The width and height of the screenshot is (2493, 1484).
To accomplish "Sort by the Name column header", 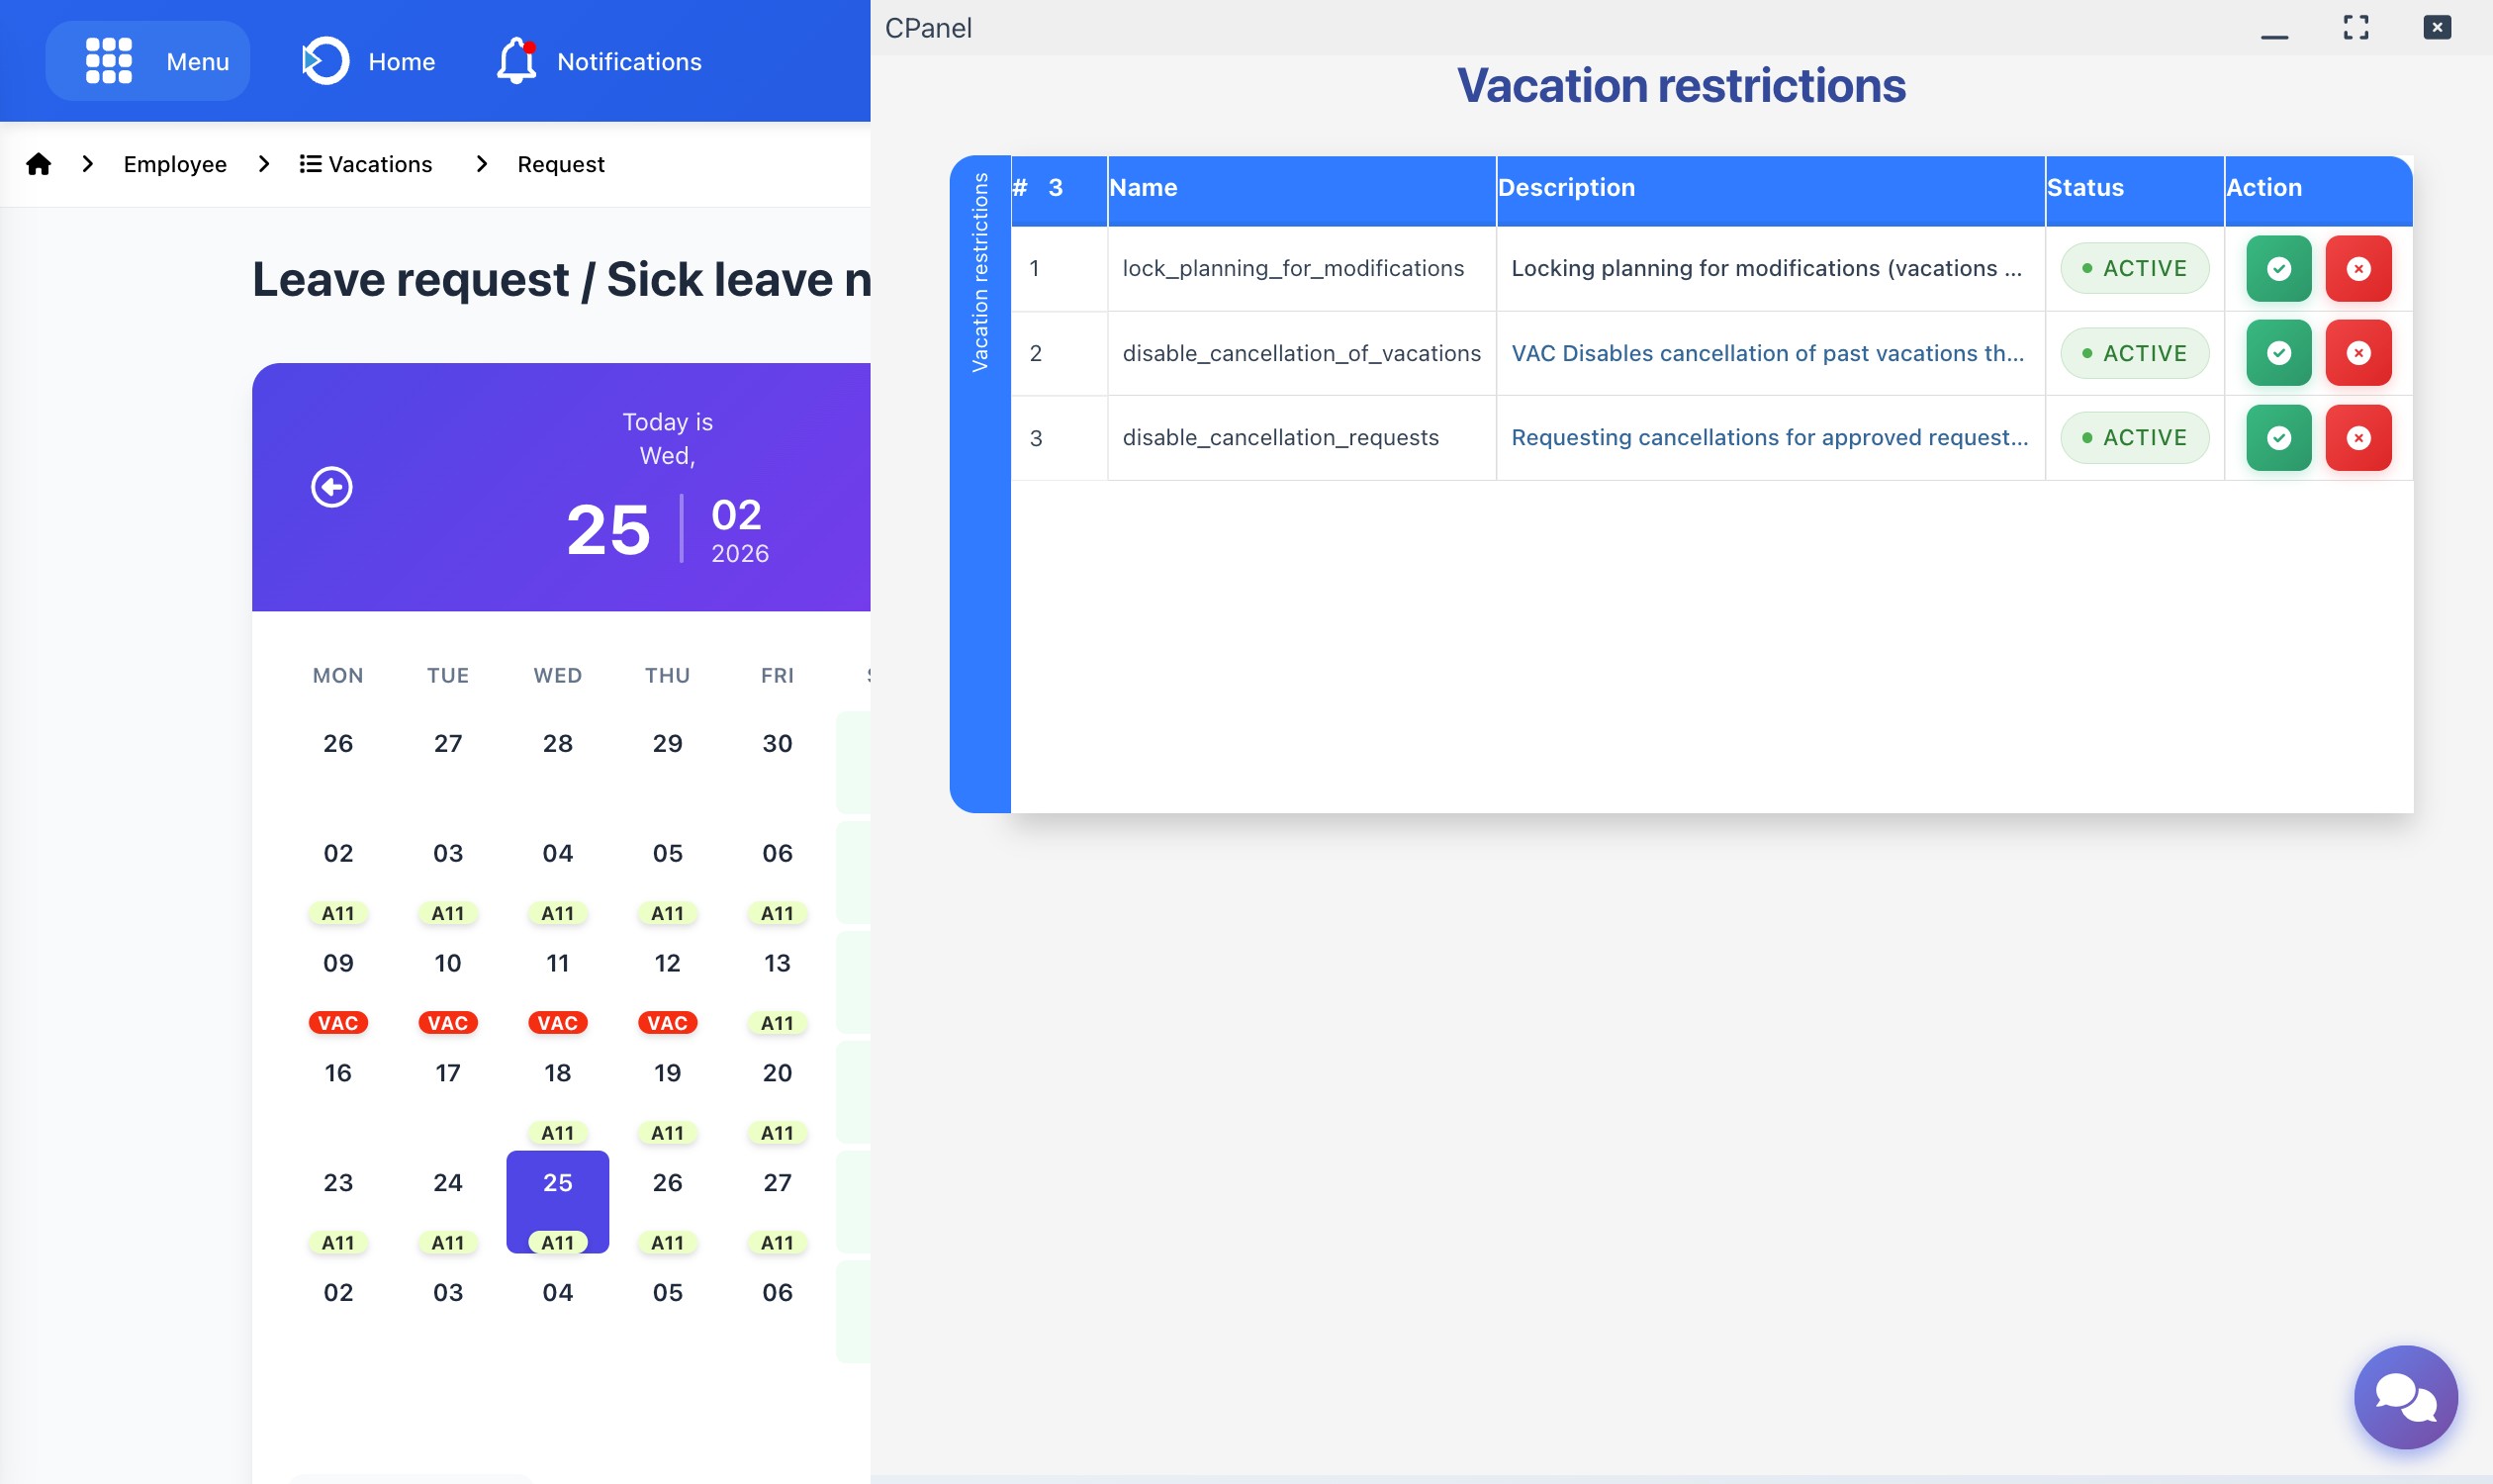I will tap(1143, 187).
